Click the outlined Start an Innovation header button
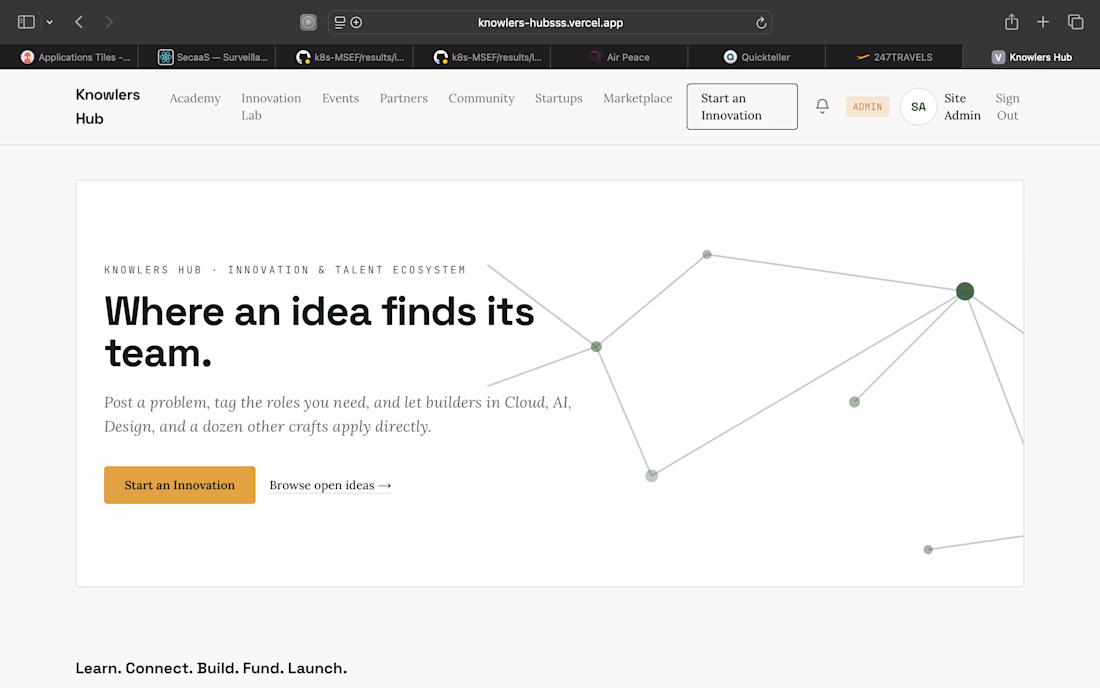 [742, 107]
